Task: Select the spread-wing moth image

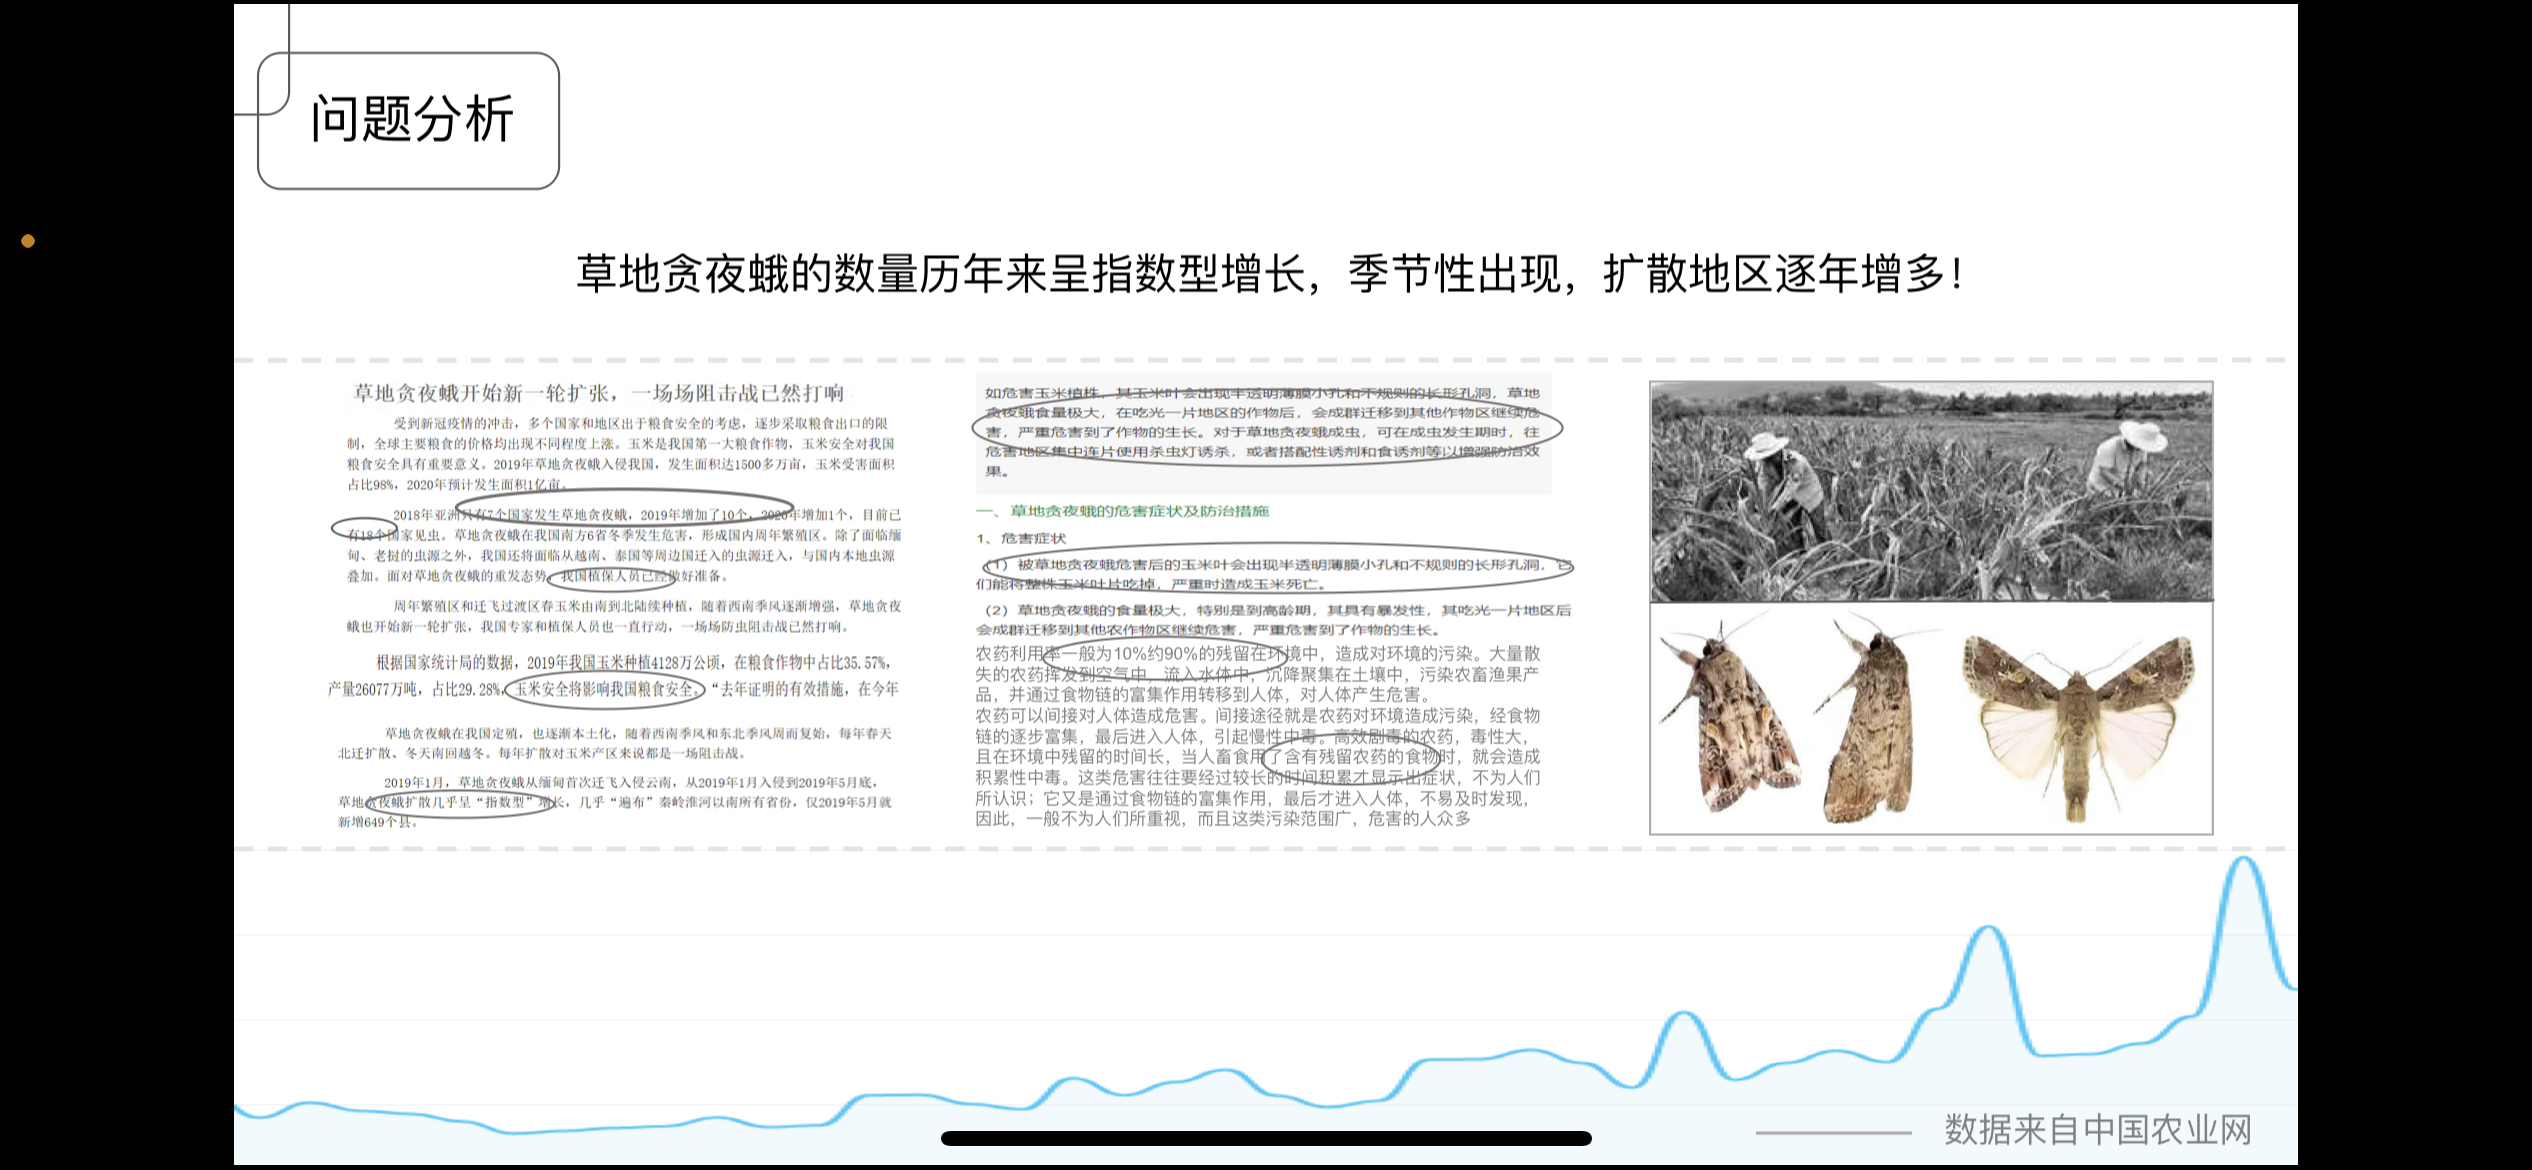Action: point(2077,722)
